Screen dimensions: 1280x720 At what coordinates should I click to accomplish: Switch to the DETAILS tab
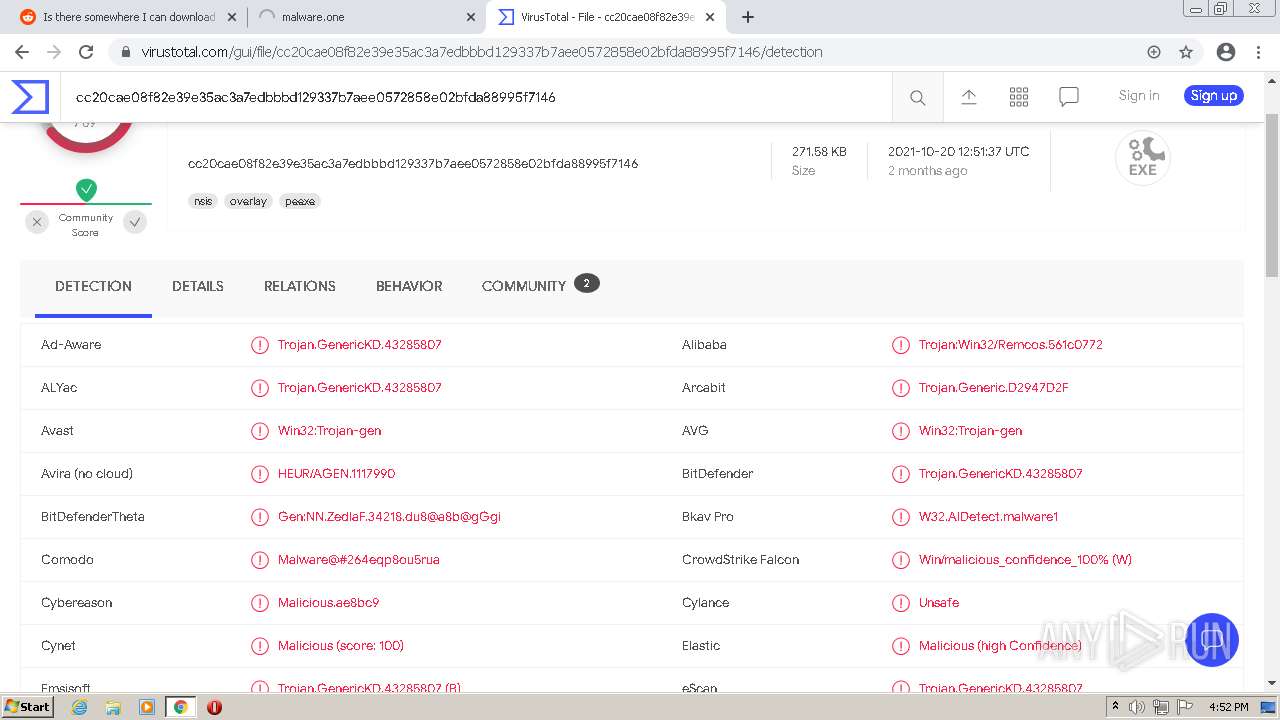click(x=198, y=286)
